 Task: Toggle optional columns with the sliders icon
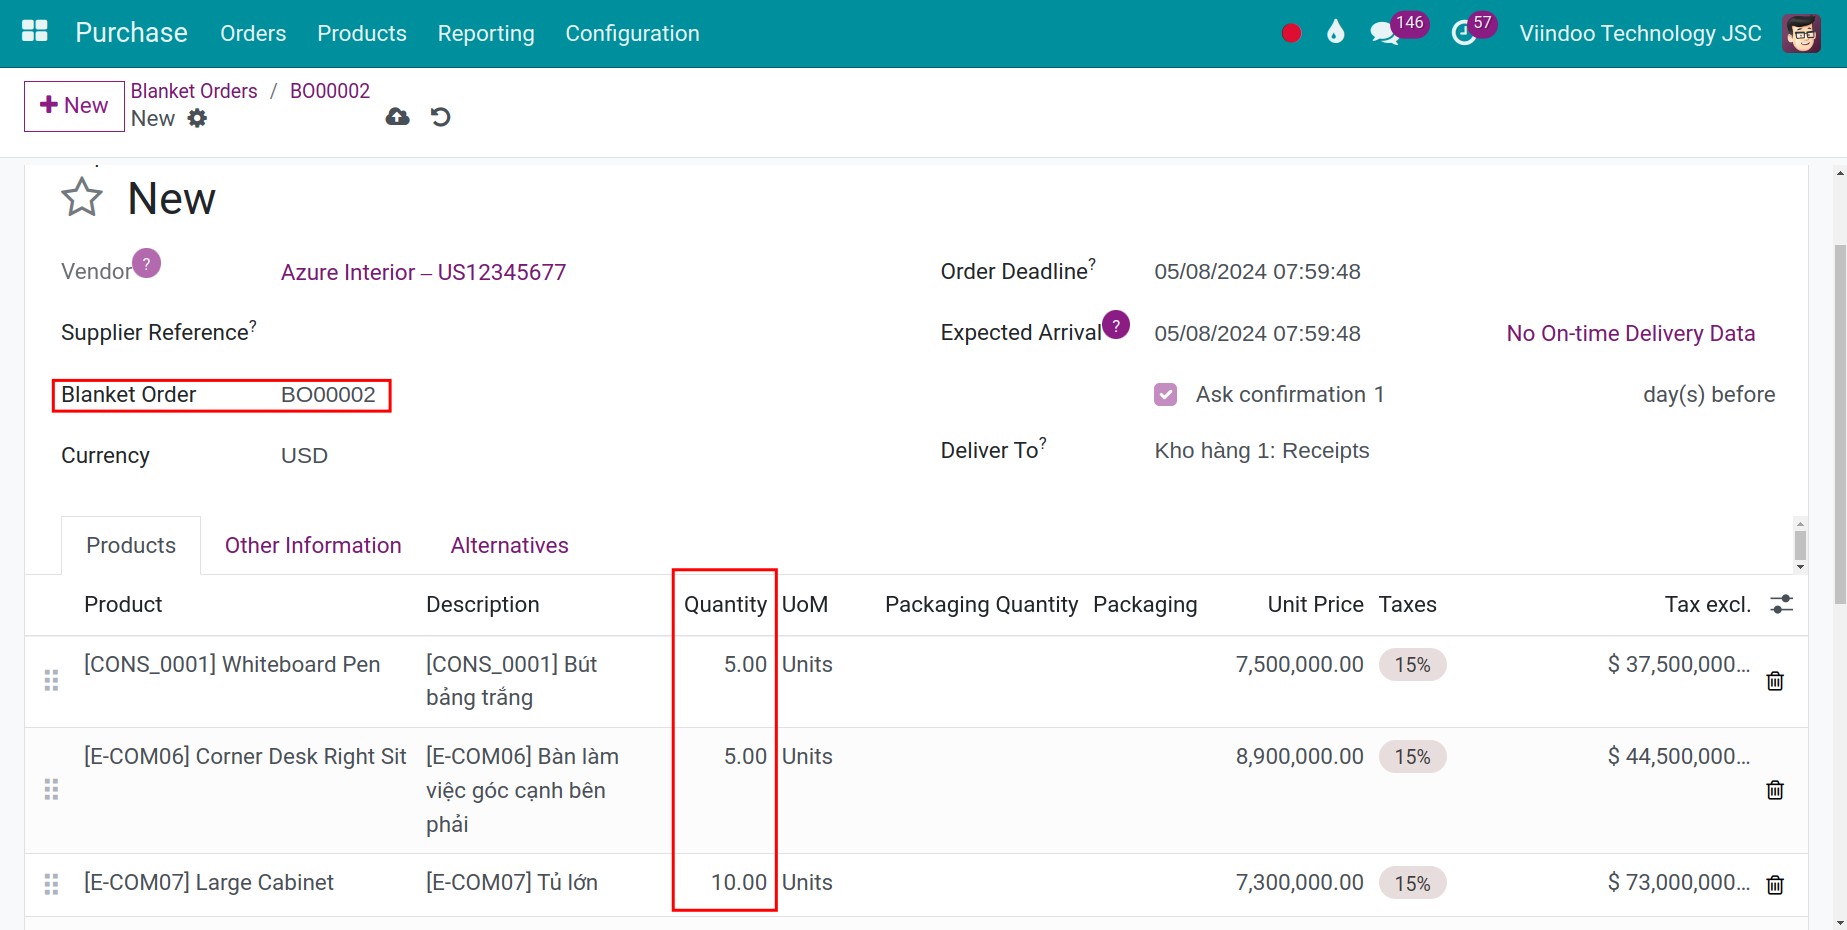point(1783,605)
